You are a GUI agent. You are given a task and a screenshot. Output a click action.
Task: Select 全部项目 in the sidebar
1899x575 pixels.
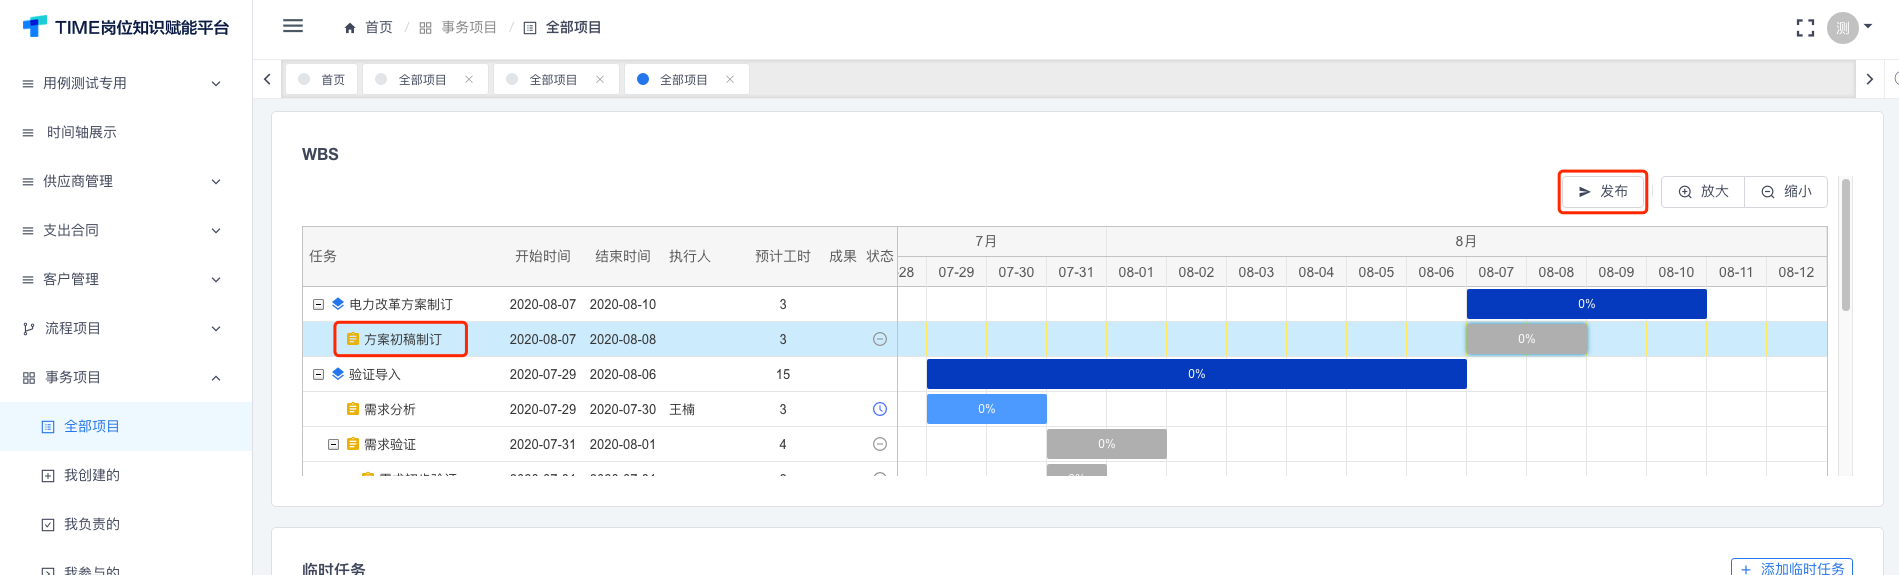125,426
